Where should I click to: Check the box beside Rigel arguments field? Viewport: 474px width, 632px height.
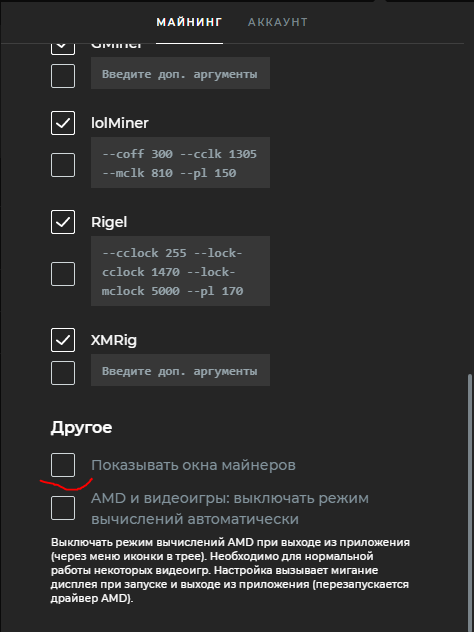click(63, 274)
